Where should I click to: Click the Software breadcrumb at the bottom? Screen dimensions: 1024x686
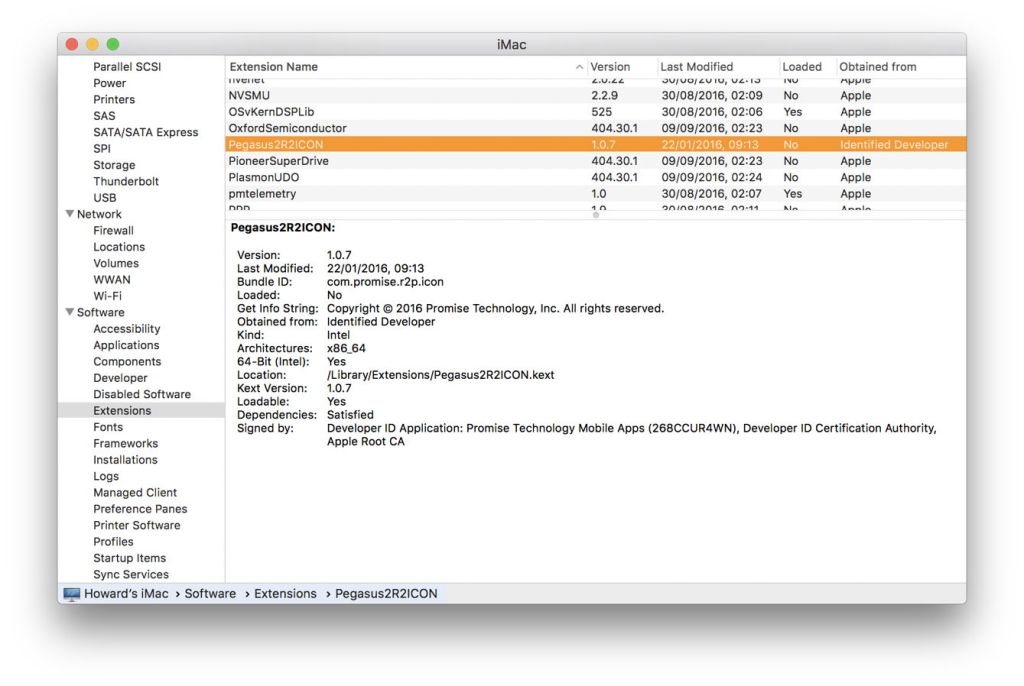tap(210, 593)
